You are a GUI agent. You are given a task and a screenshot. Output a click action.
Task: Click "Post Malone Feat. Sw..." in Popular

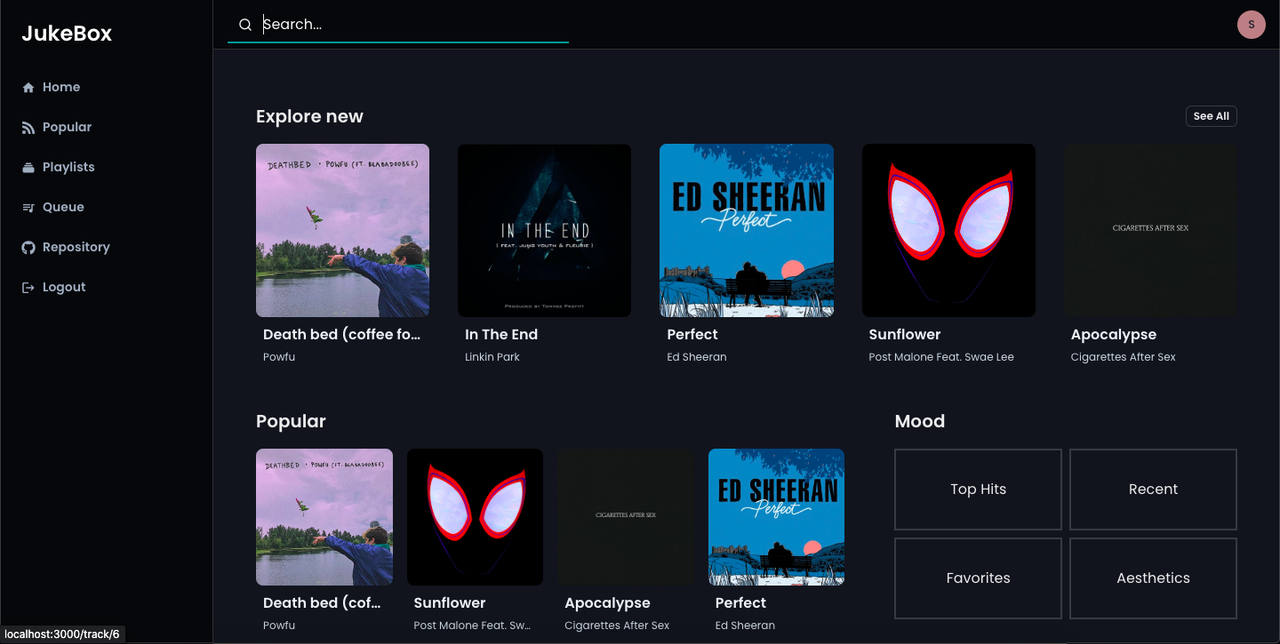[x=472, y=626]
